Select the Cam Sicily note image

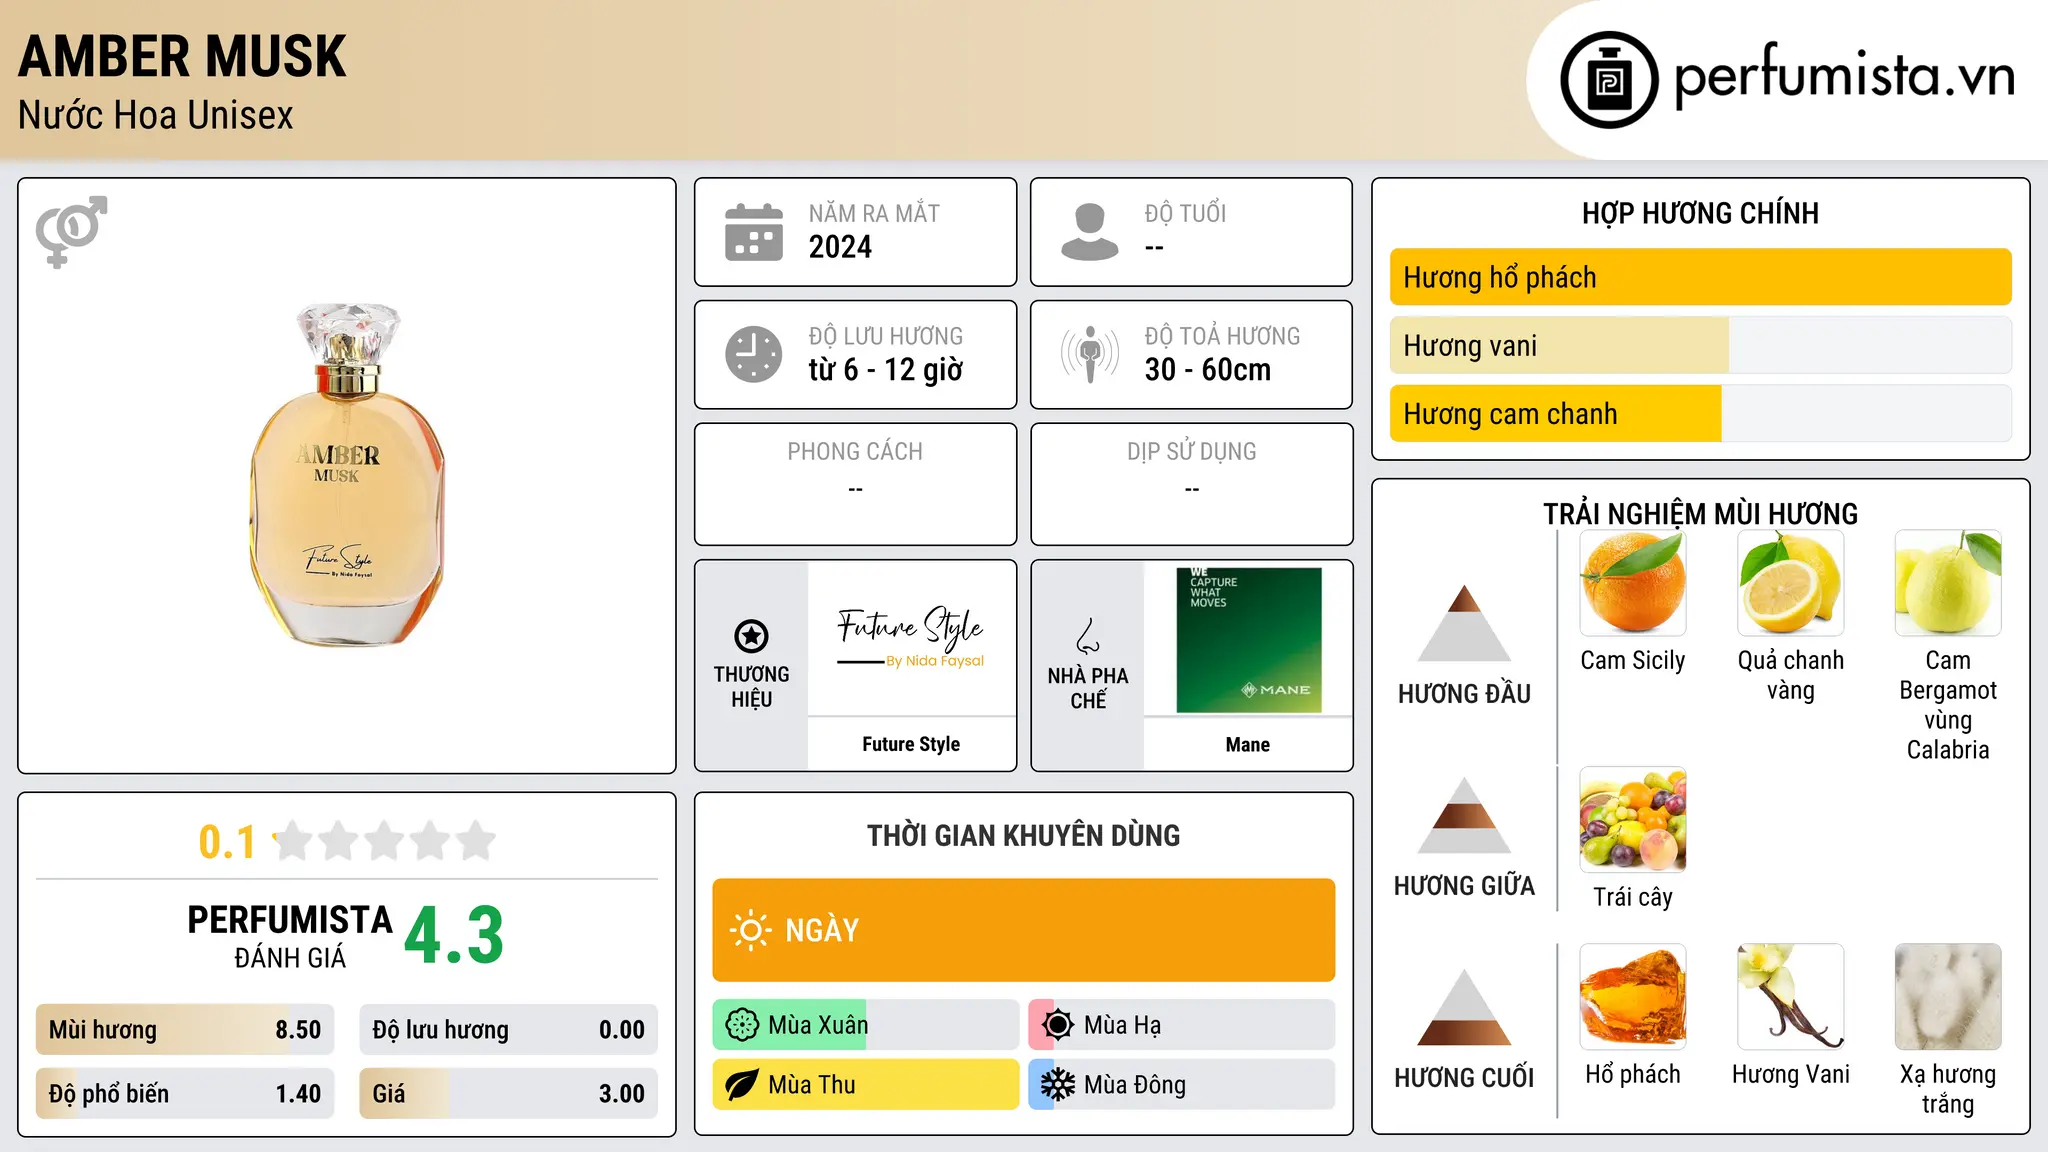[x=1633, y=583]
